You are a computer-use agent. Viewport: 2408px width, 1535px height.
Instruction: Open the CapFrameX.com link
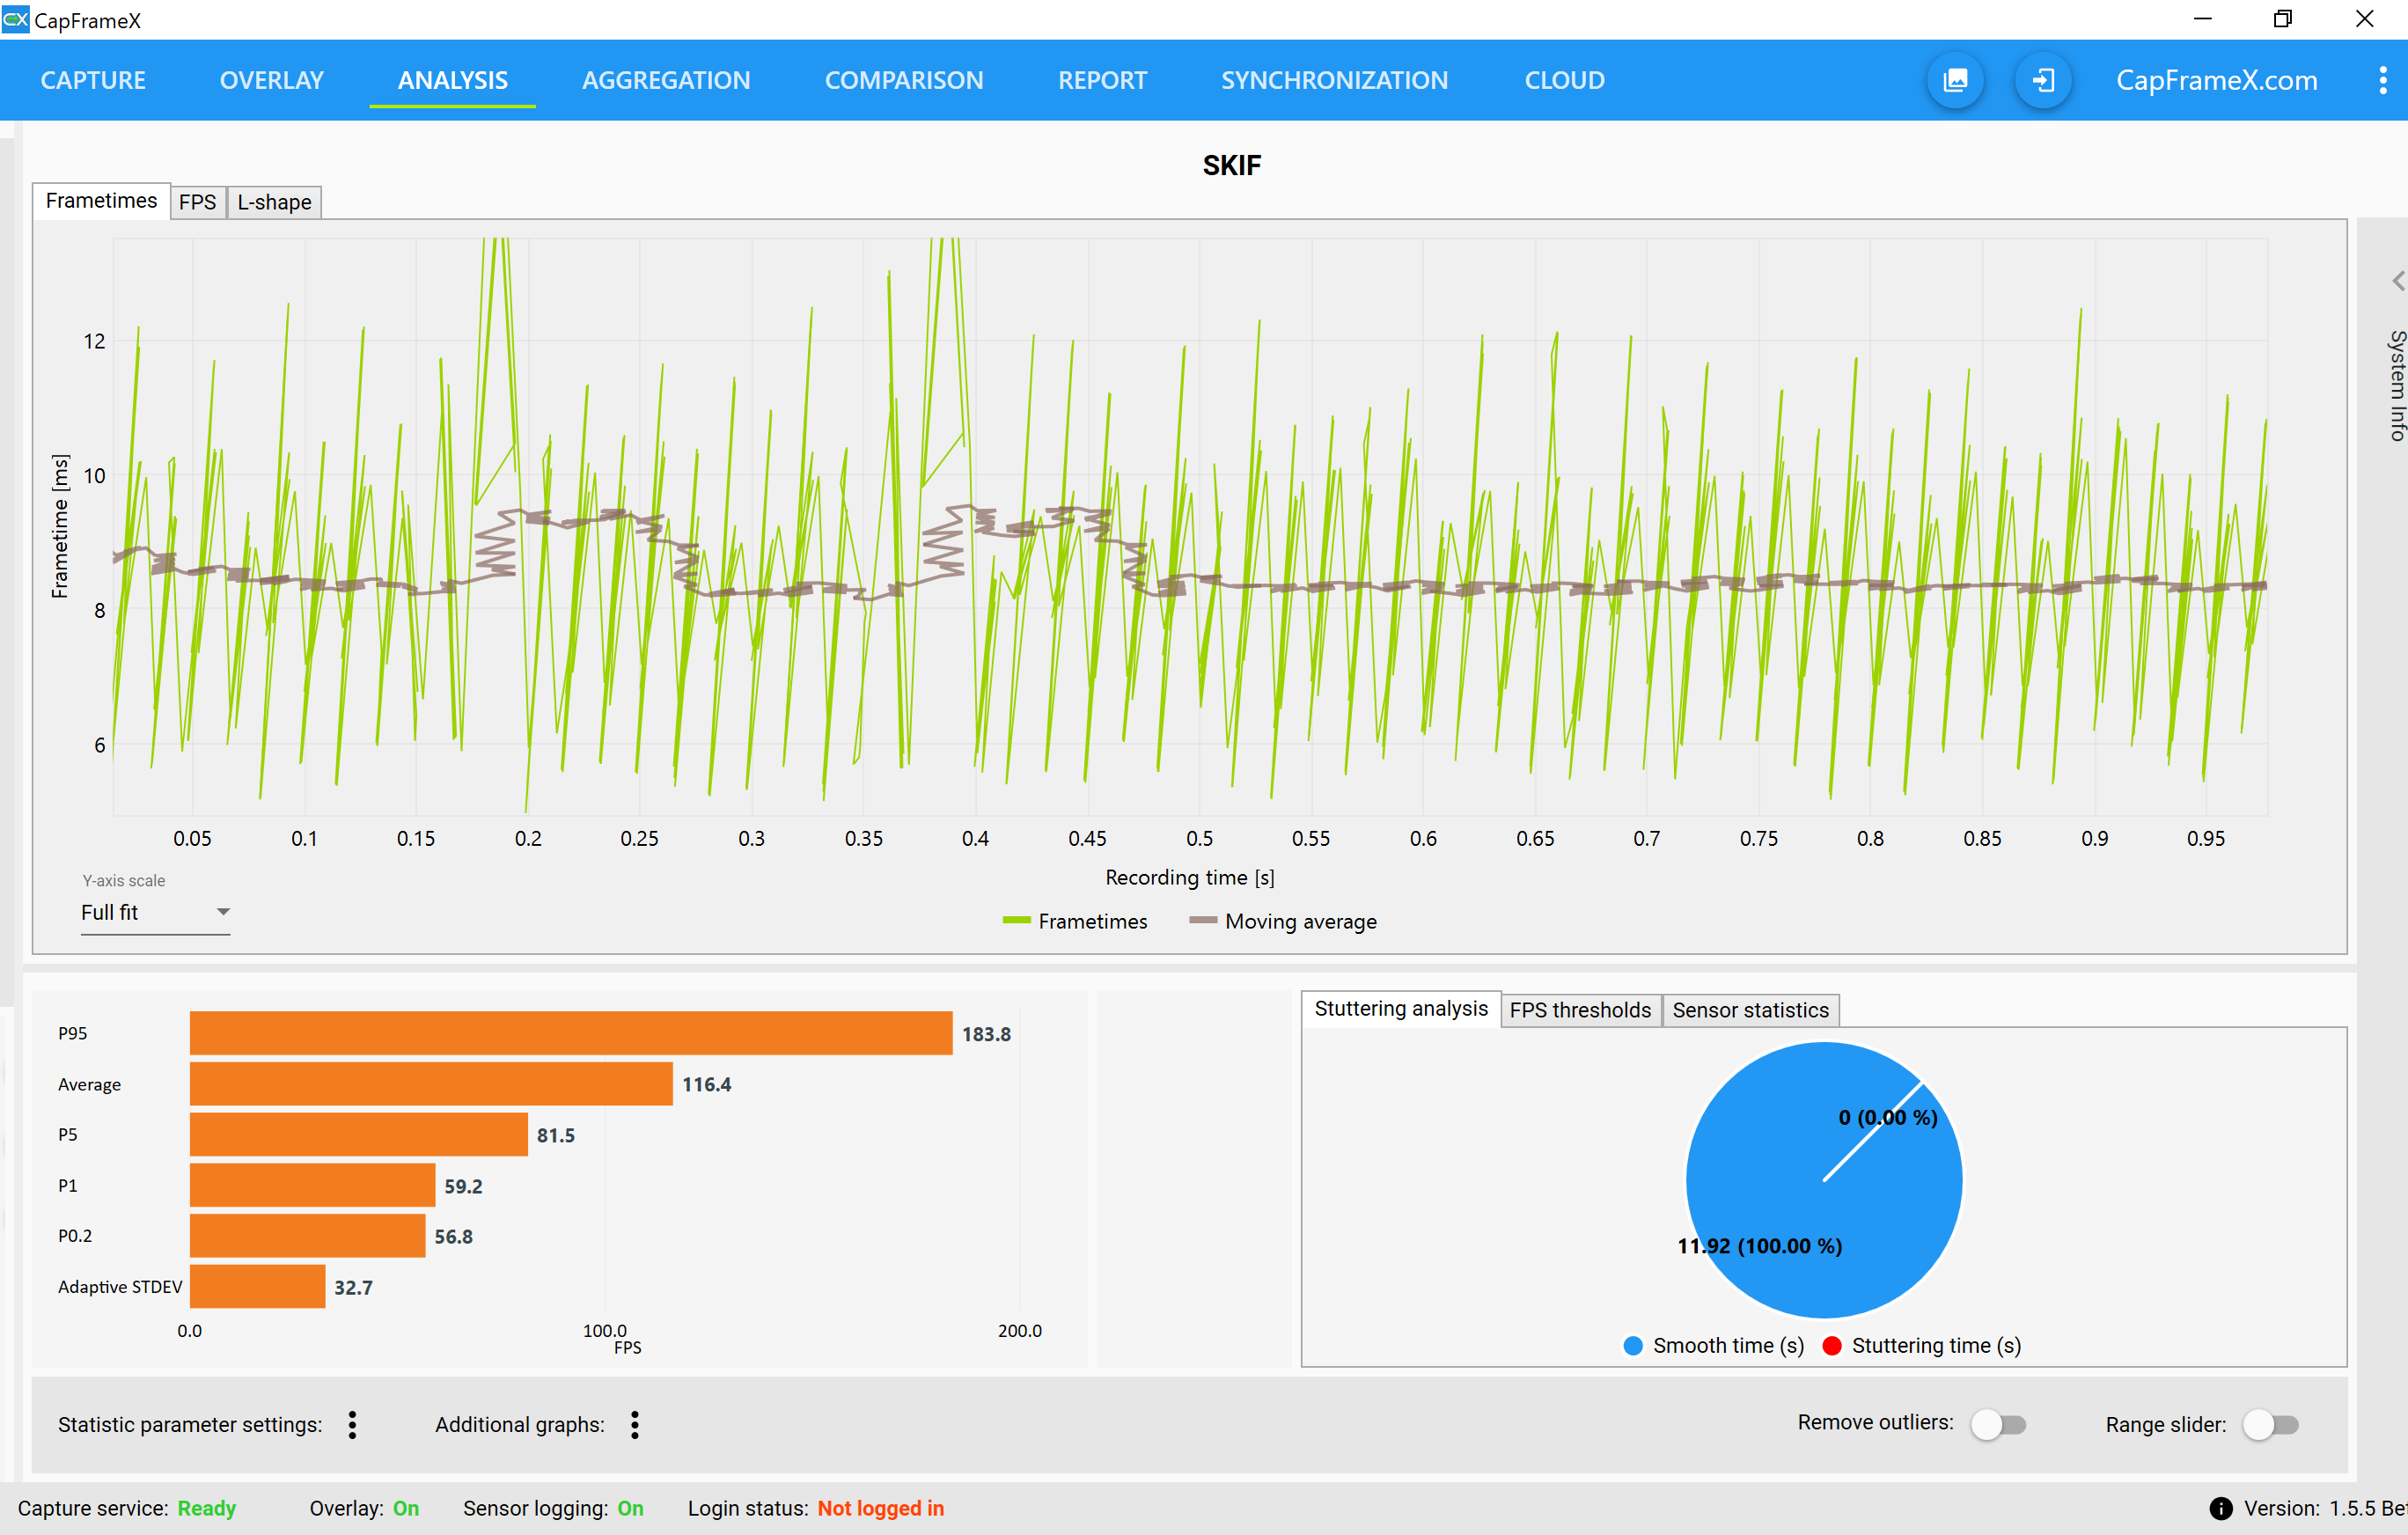pos(2216,80)
